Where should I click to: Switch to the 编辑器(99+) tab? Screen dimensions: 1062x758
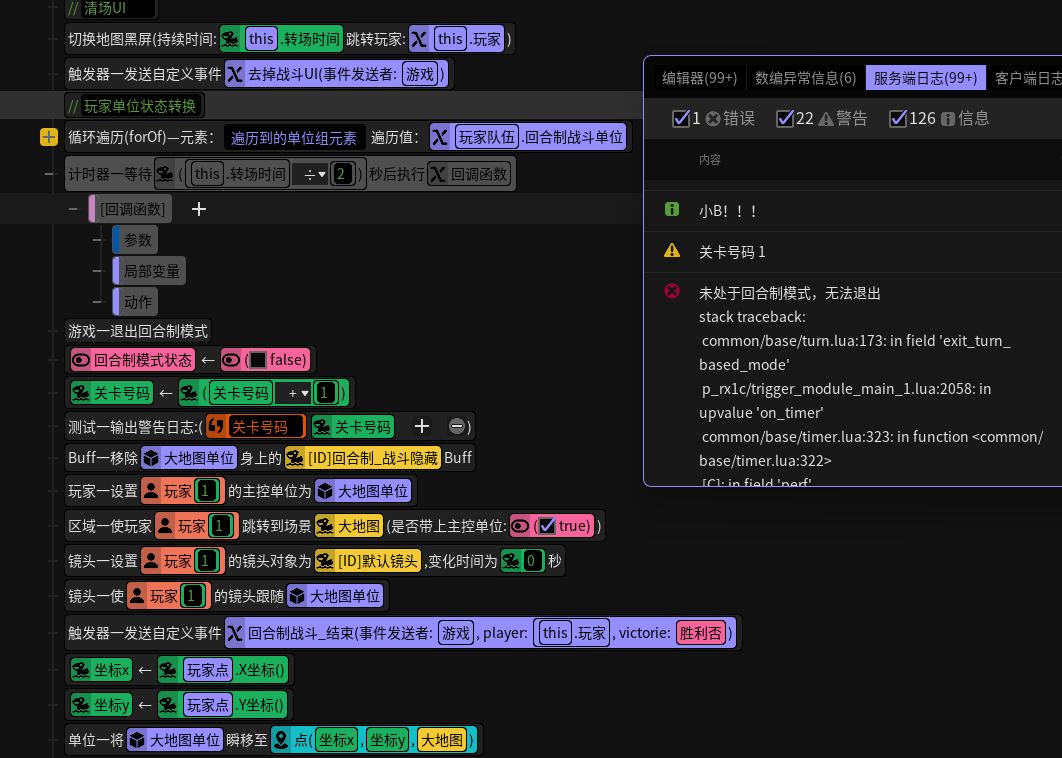pyautogui.click(x=700, y=78)
